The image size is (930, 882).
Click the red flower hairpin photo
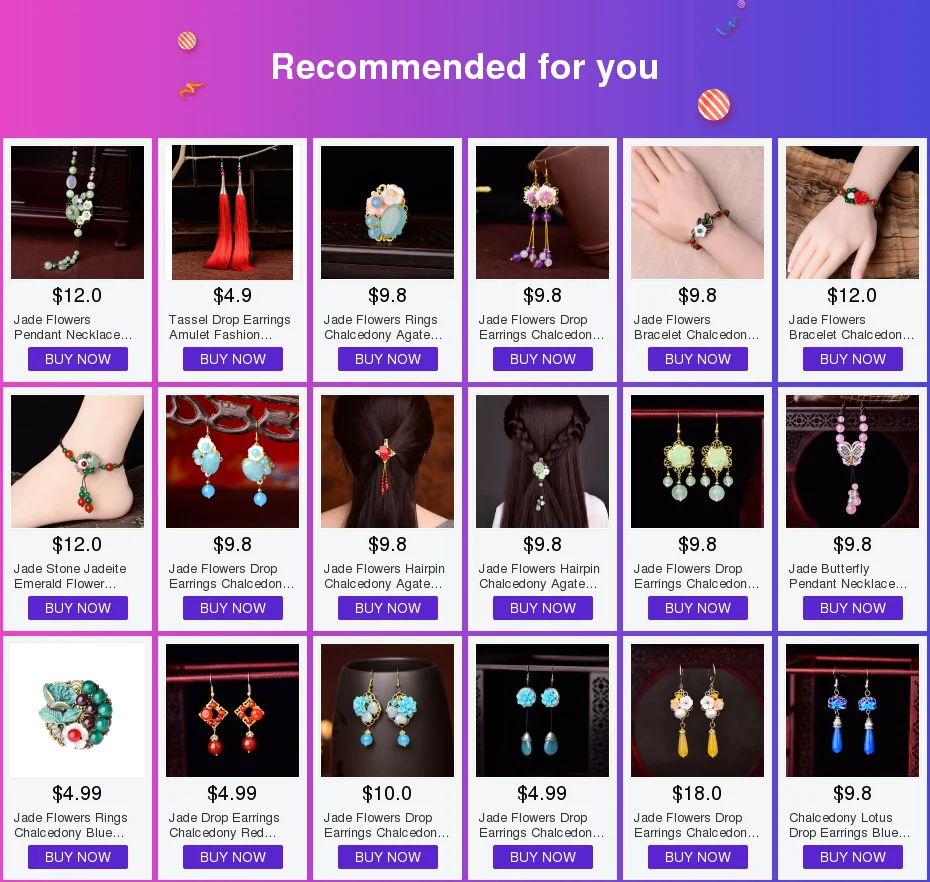tap(387, 461)
